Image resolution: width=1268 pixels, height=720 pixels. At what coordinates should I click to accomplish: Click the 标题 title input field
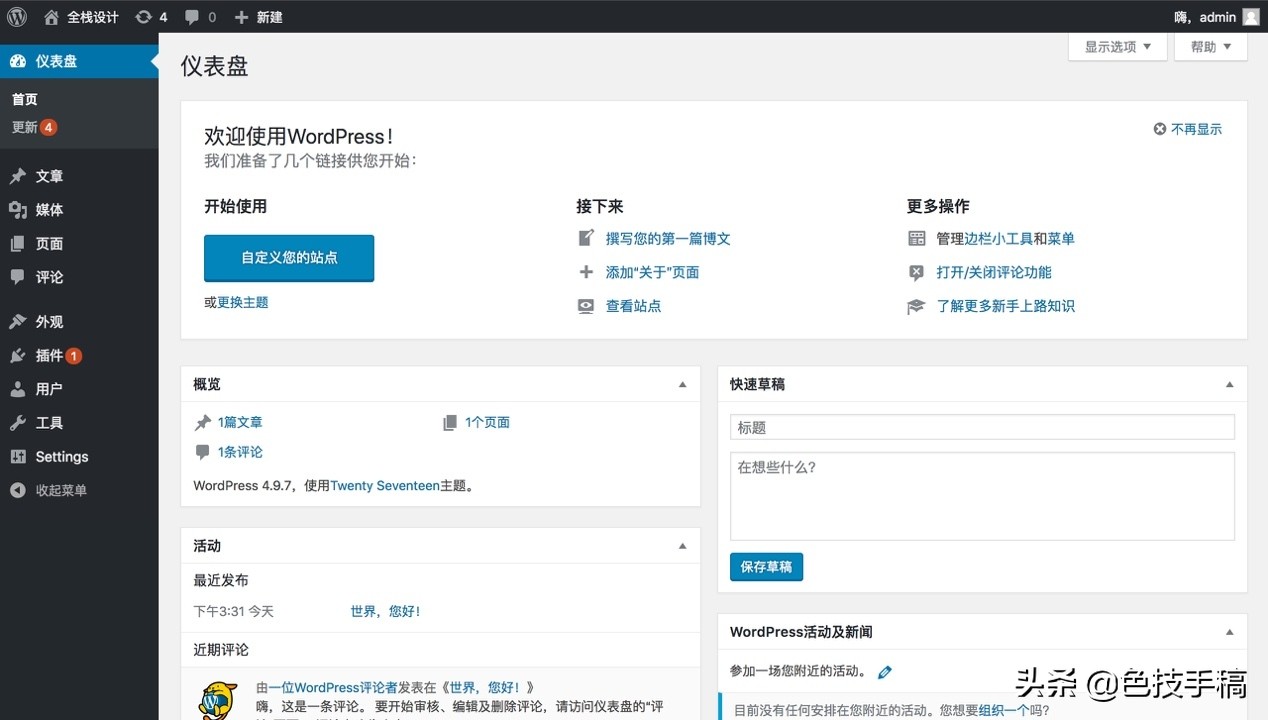(x=981, y=427)
